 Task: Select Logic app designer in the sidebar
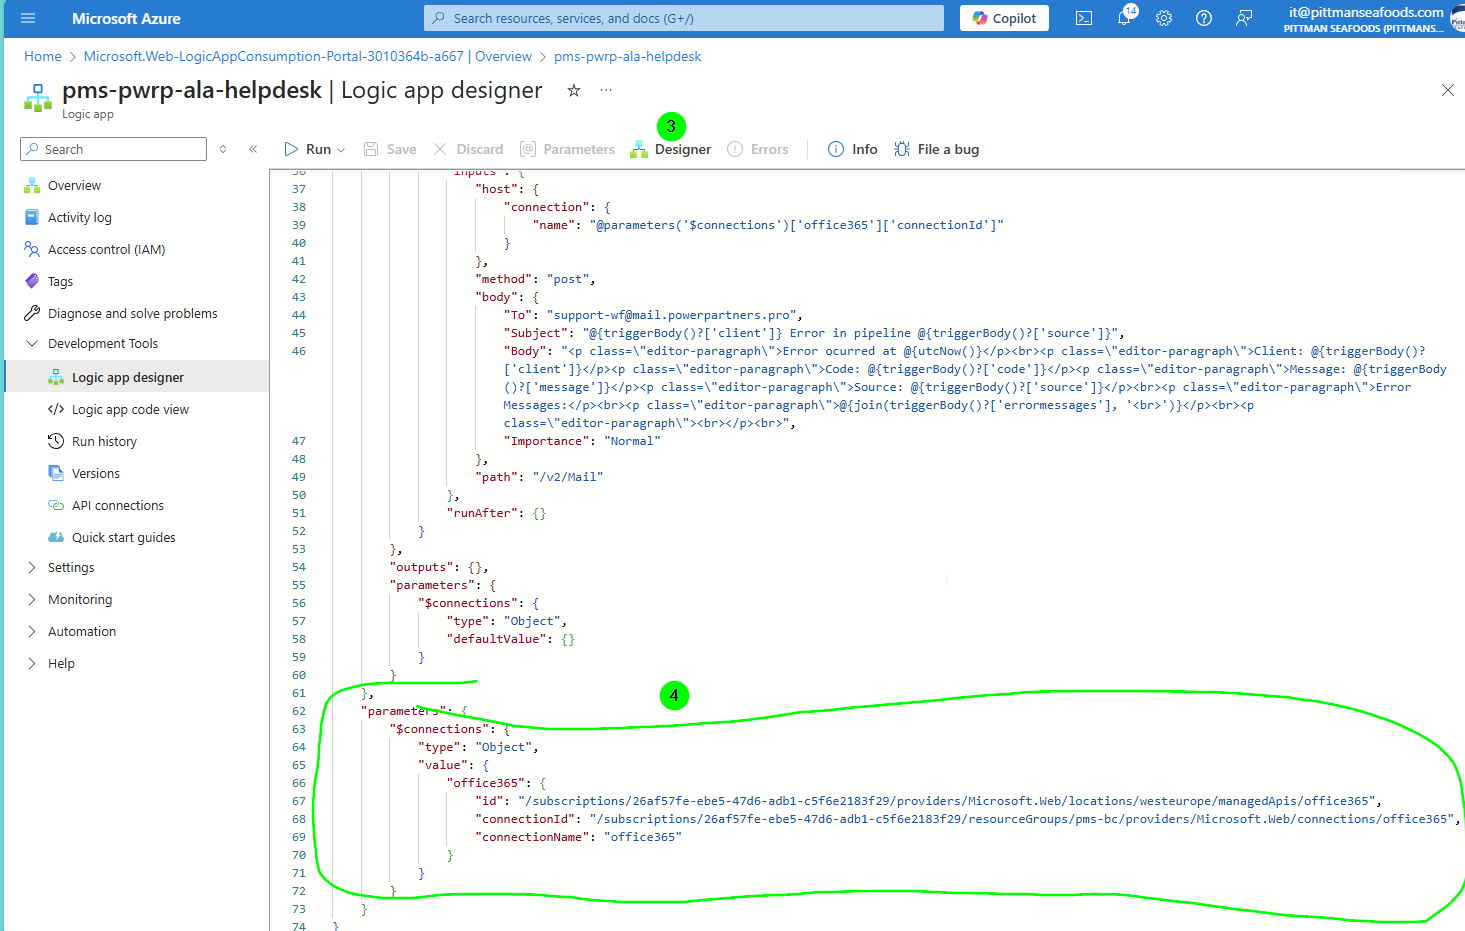click(x=128, y=377)
